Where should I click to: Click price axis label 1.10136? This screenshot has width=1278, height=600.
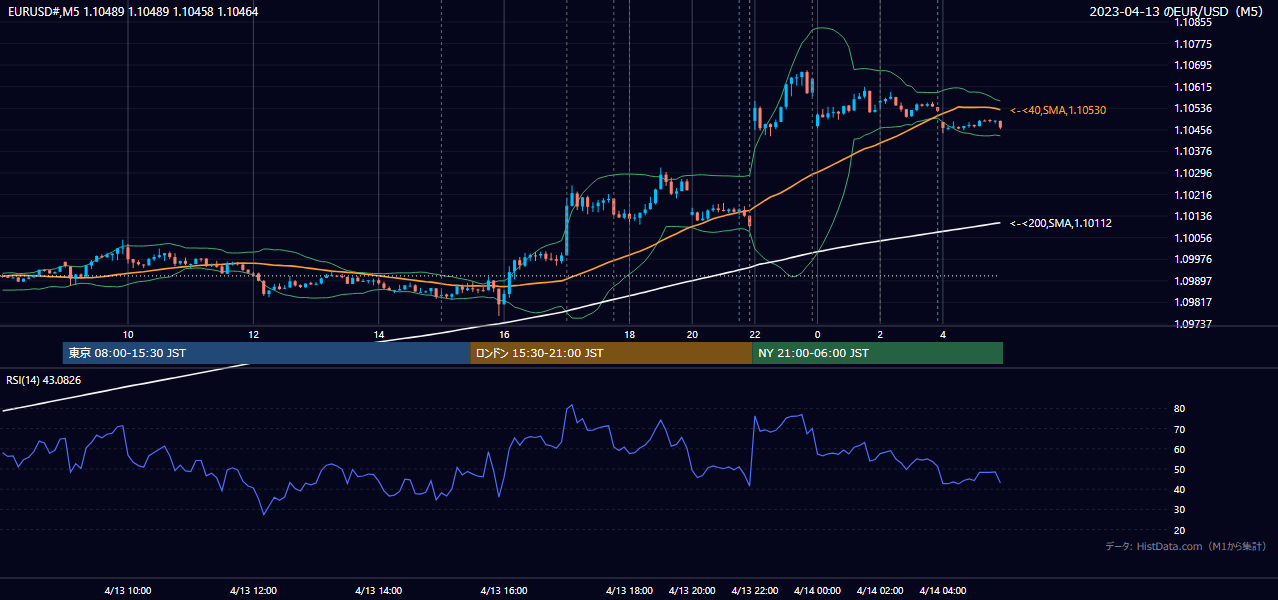click(1192, 216)
